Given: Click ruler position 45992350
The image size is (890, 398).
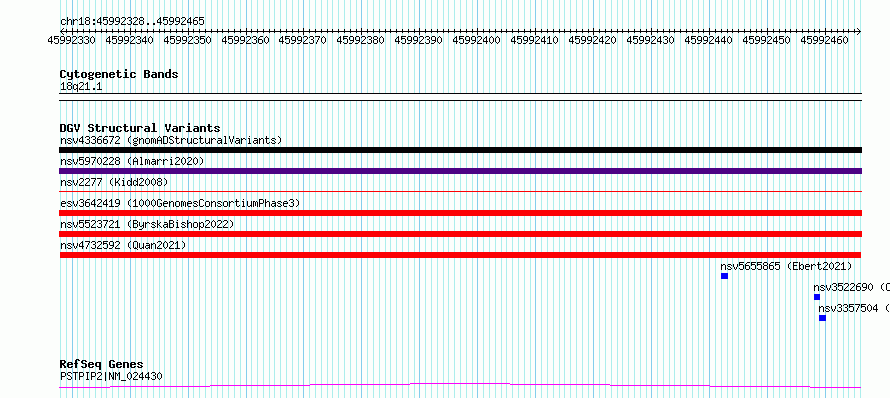Looking at the screenshot, I should (x=188, y=40).
